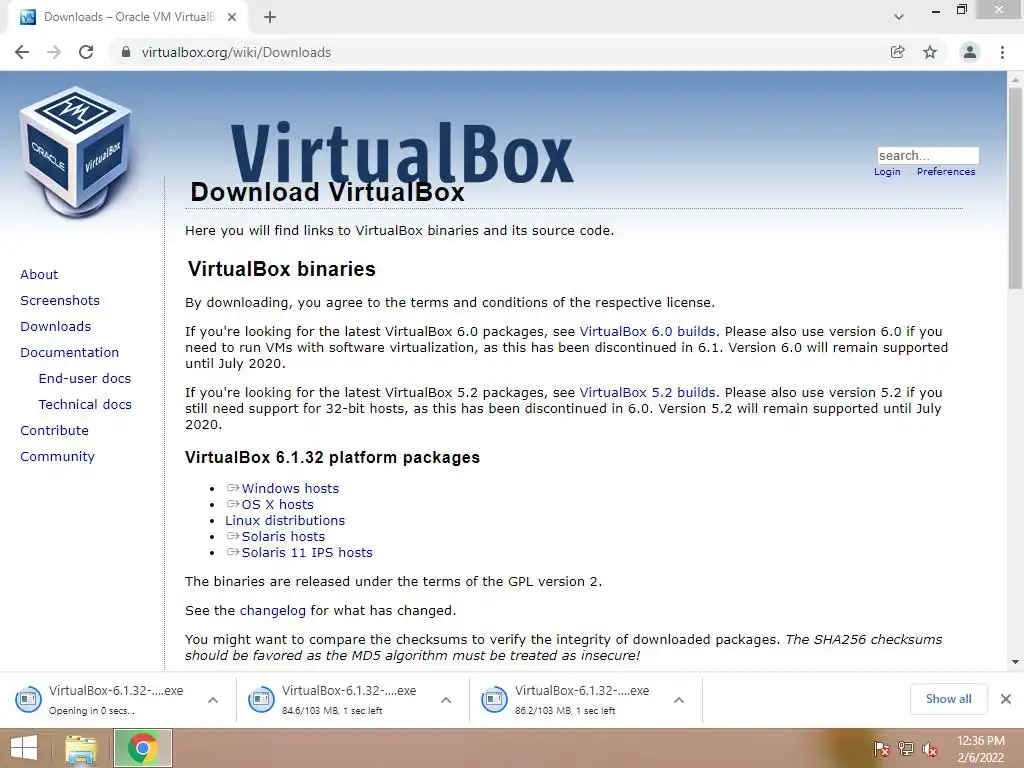This screenshot has width=1024, height=768.
Task: Click the page vertical scrollbar thumb
Action: pos(1015,188)
